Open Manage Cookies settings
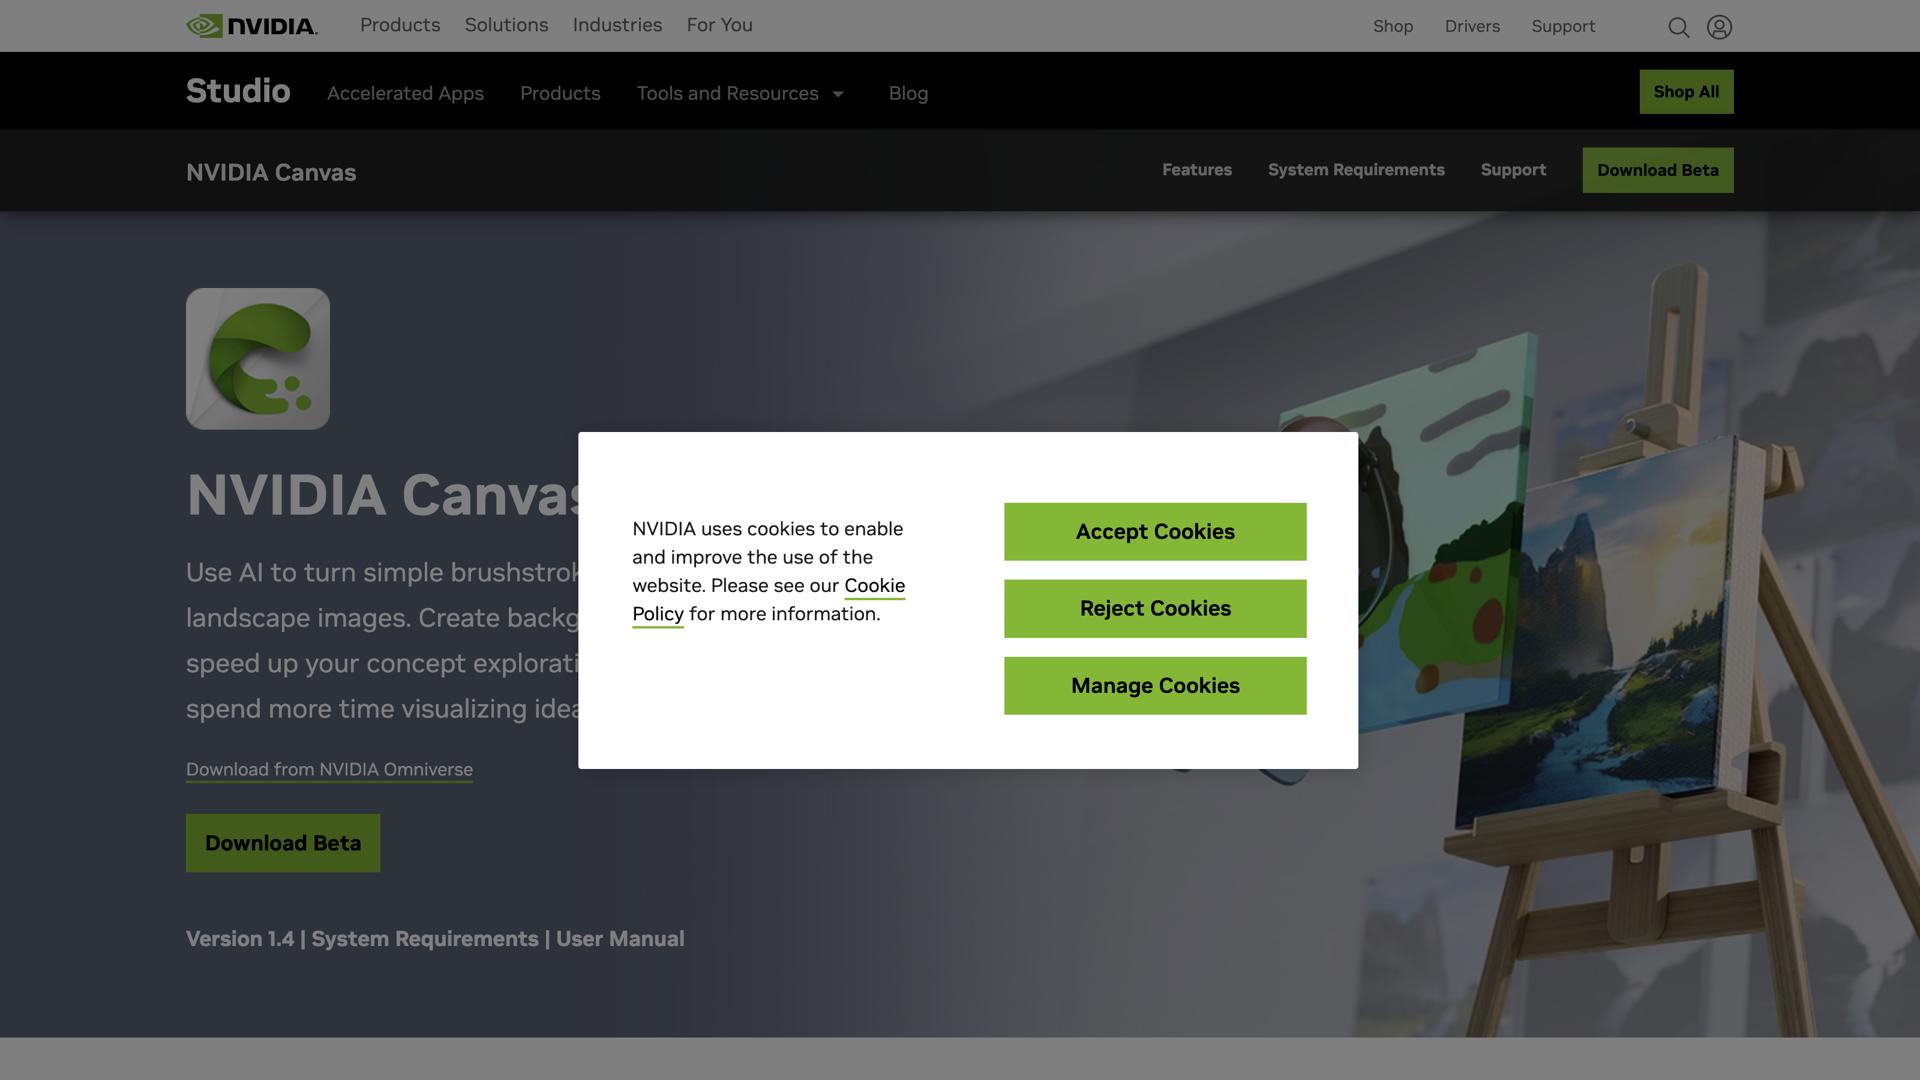This screenshot has height=1080, width=1920. pos(1154,685)
